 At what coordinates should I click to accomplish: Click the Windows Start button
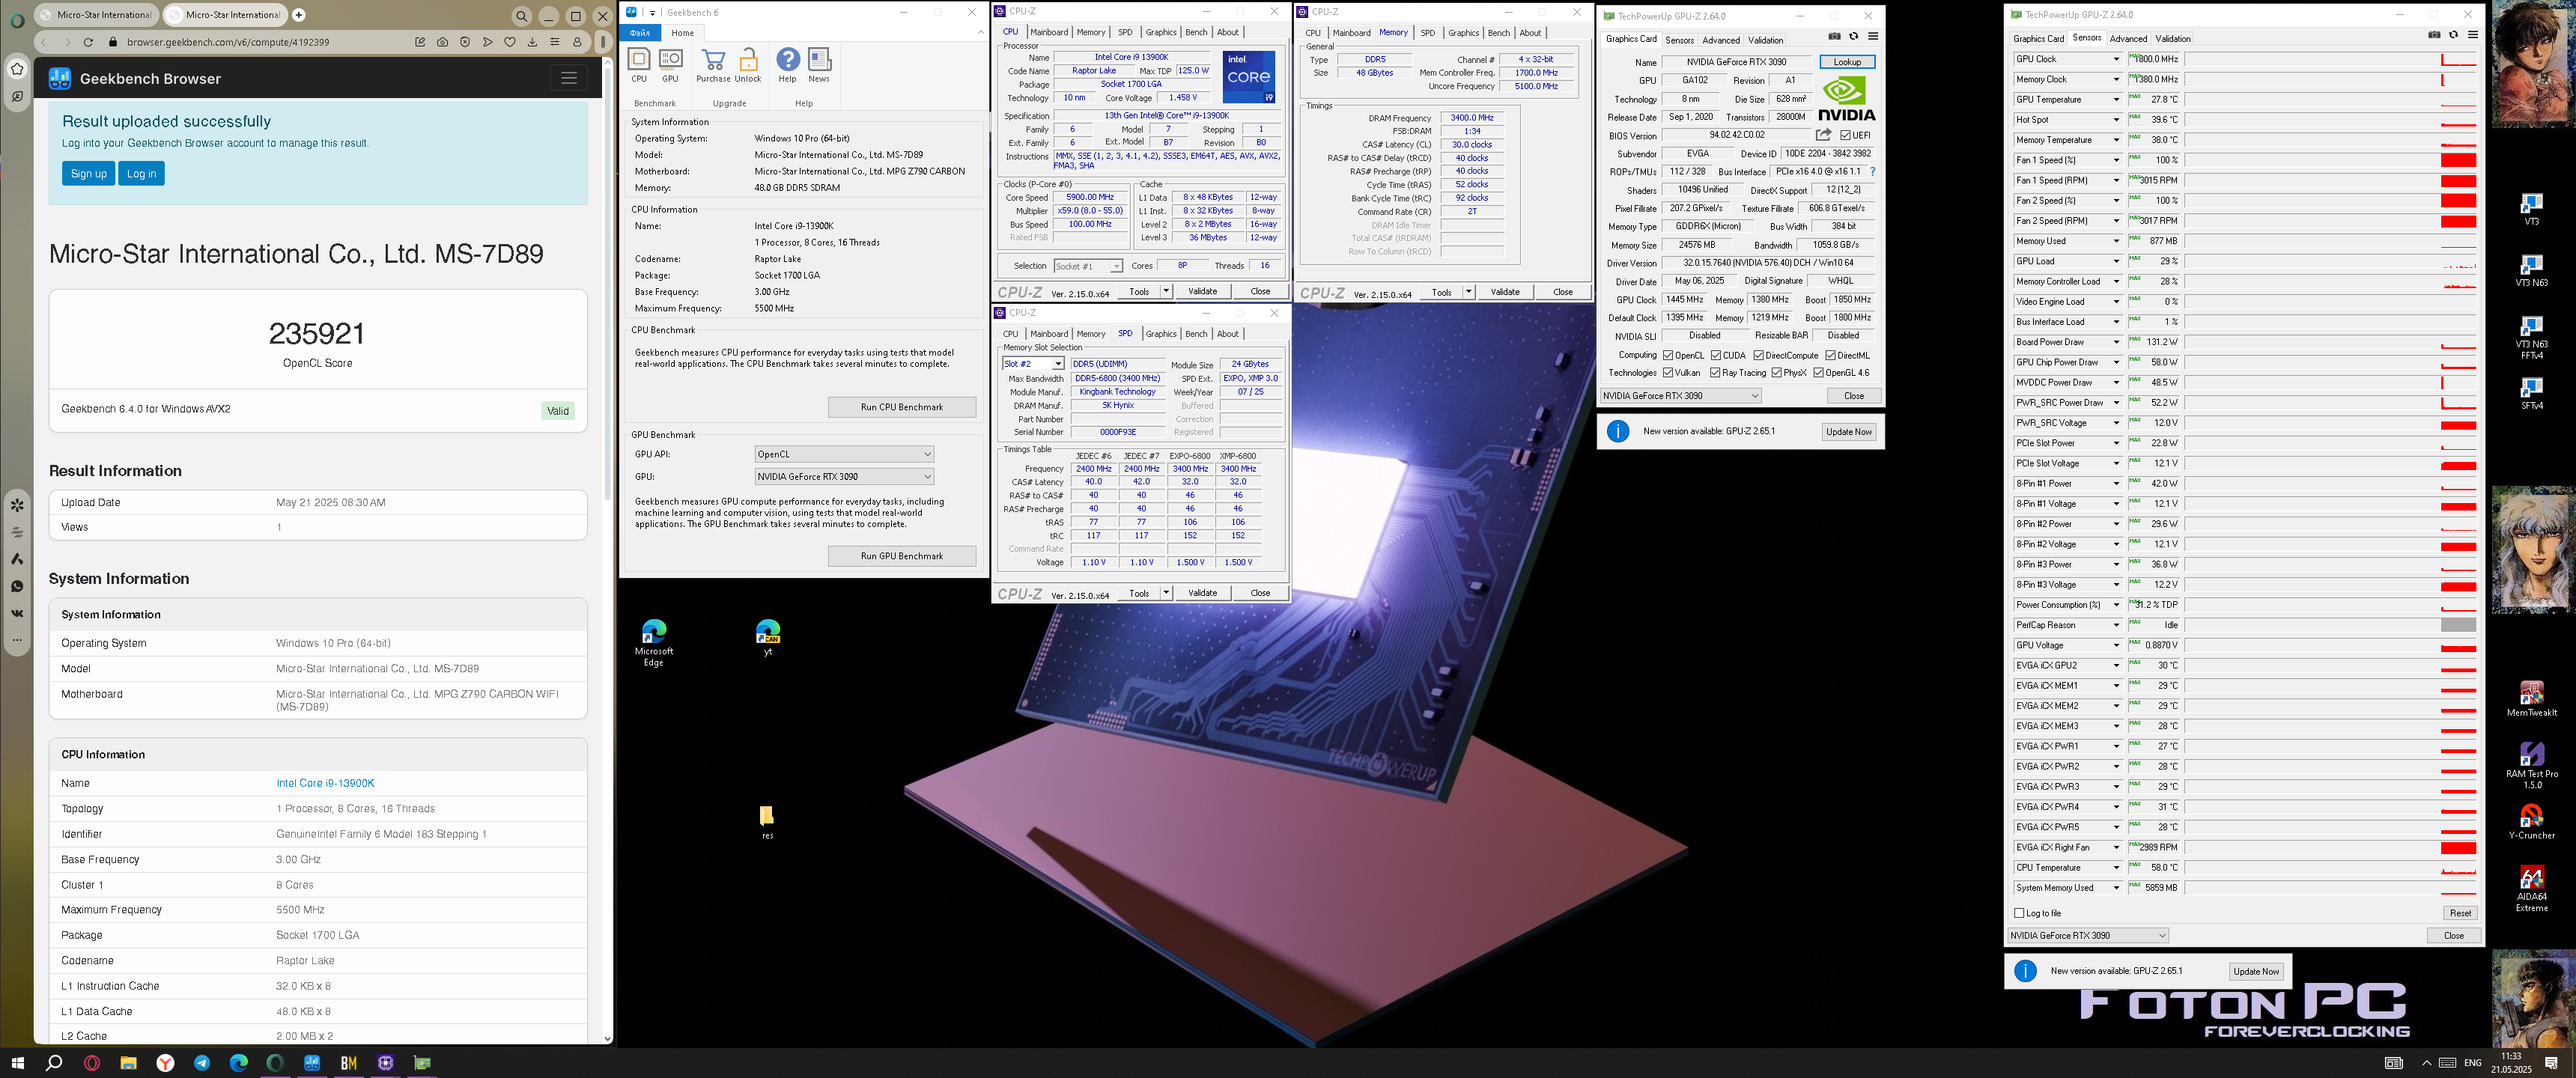[x=17, y=1063]
